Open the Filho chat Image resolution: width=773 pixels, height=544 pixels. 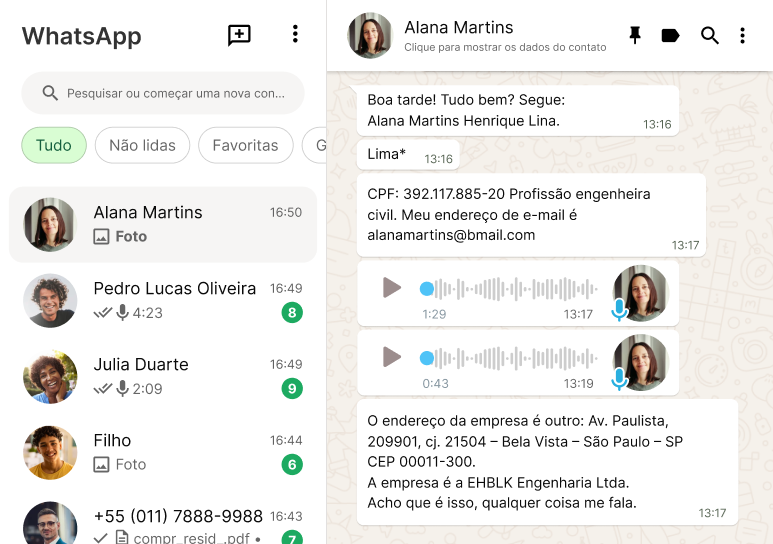tap(163, 452)
